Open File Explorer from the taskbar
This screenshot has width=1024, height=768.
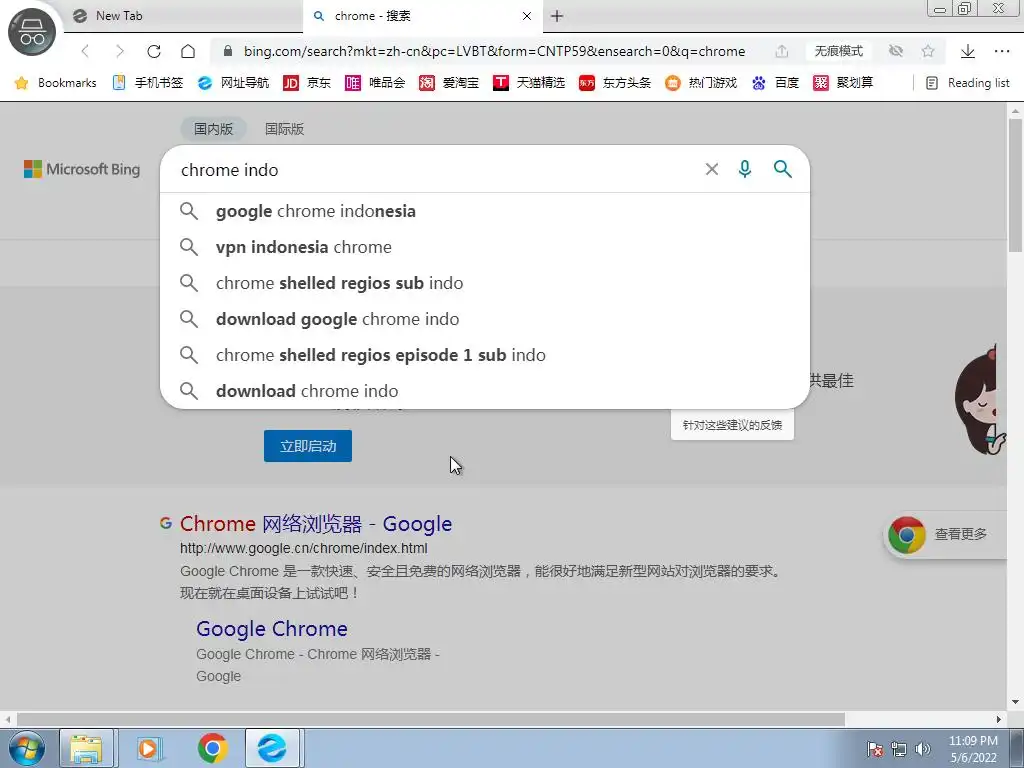point(87,748)
